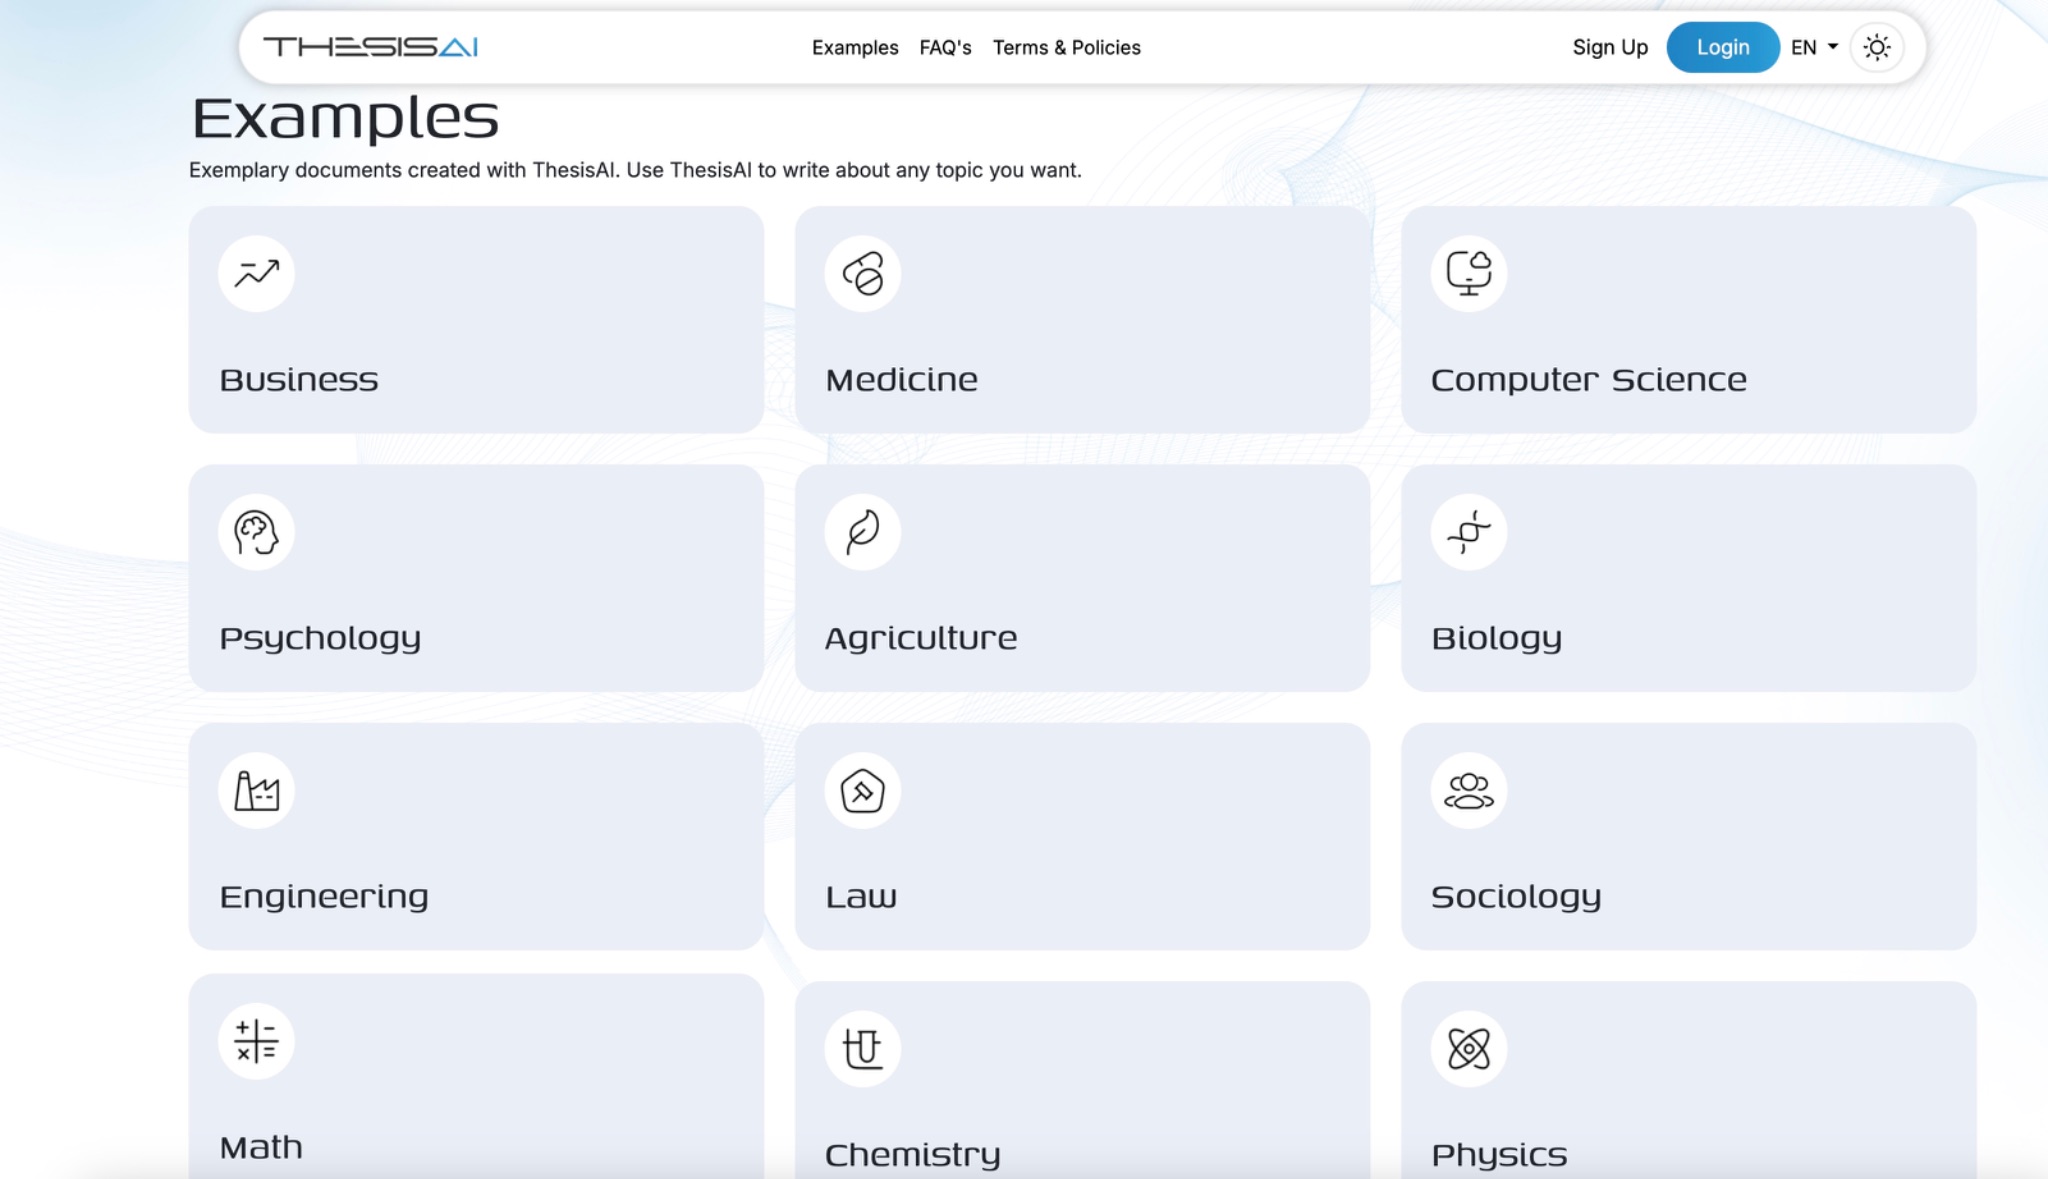Image resolution: width=2048 pixels, height=1179 pixels.
Task: Open the Terms & Policies page
Action: point(1065,47)
